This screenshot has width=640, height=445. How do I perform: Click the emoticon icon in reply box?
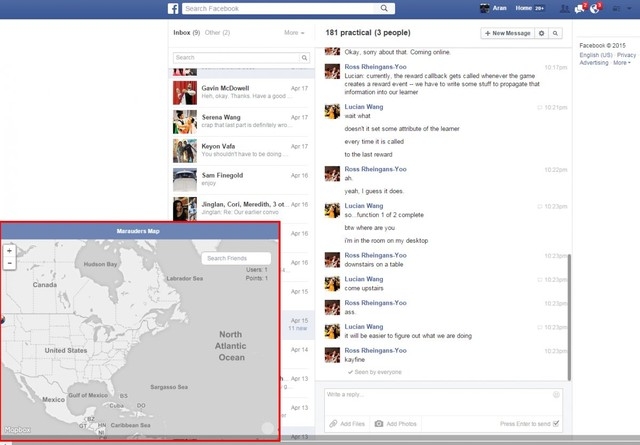(556, 394)
